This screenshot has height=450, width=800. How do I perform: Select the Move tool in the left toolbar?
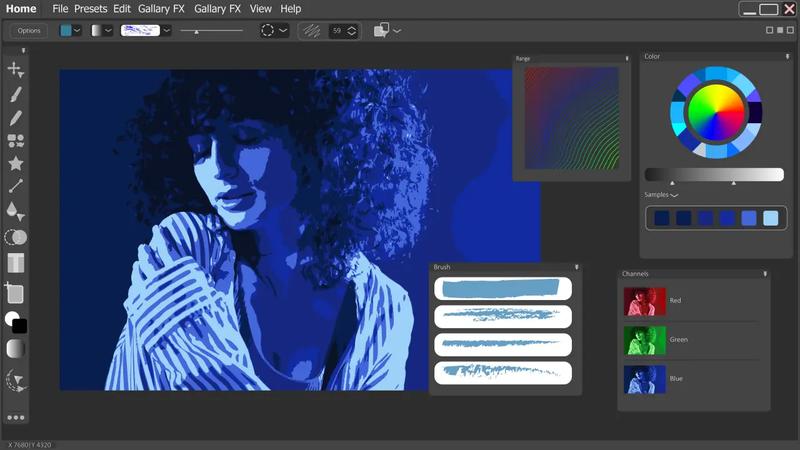click(x=15, y=69)
